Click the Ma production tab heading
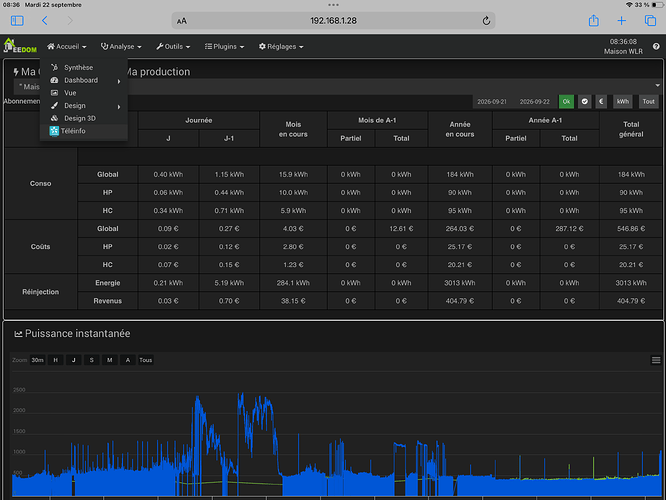This screenshot has width=666, height=500. tap(157, 72)
